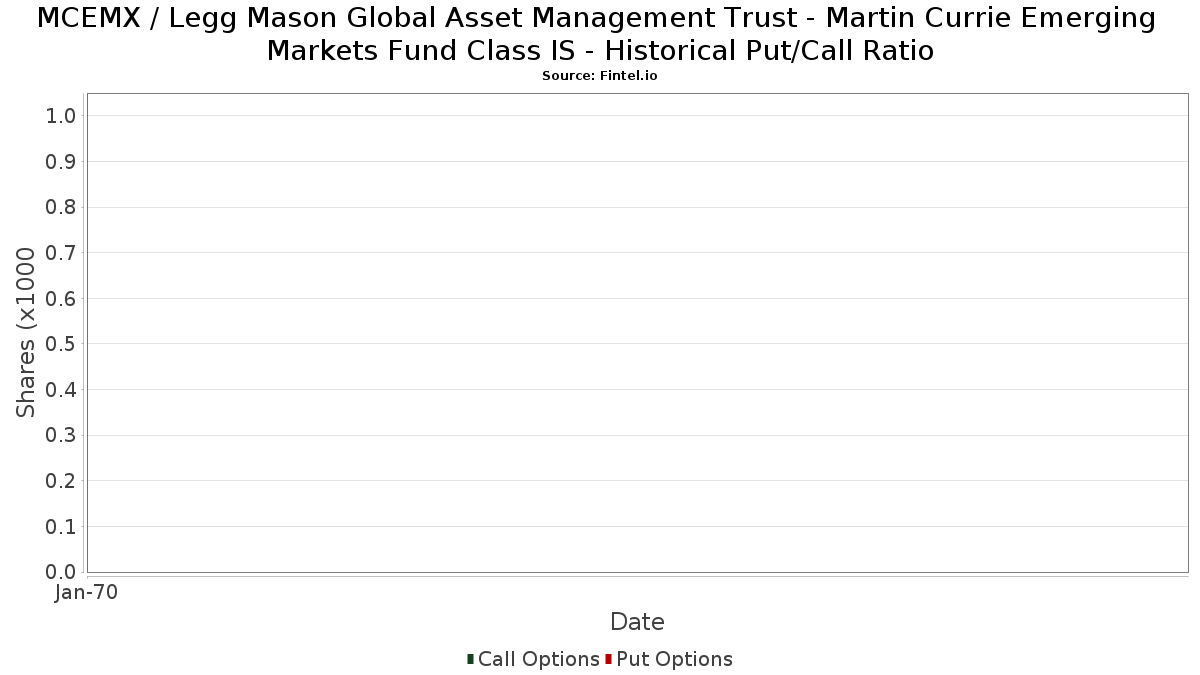This screenshot has width=1200, height=675.
Task: Click the Jan-70 x-axis label
Action: pos(86,593)
